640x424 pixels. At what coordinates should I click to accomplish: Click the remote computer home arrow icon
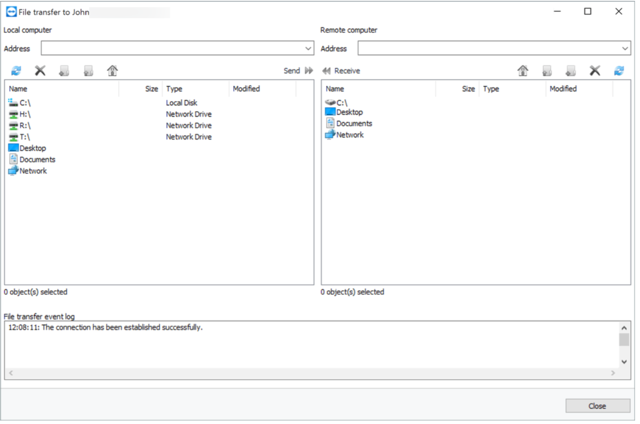[x=523, y=71]
